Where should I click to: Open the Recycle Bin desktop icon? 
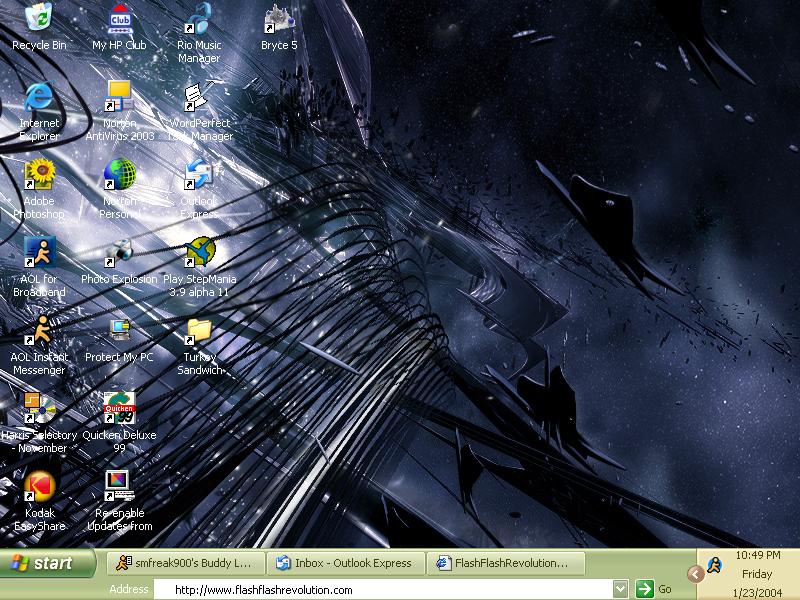tap(39, 17)
